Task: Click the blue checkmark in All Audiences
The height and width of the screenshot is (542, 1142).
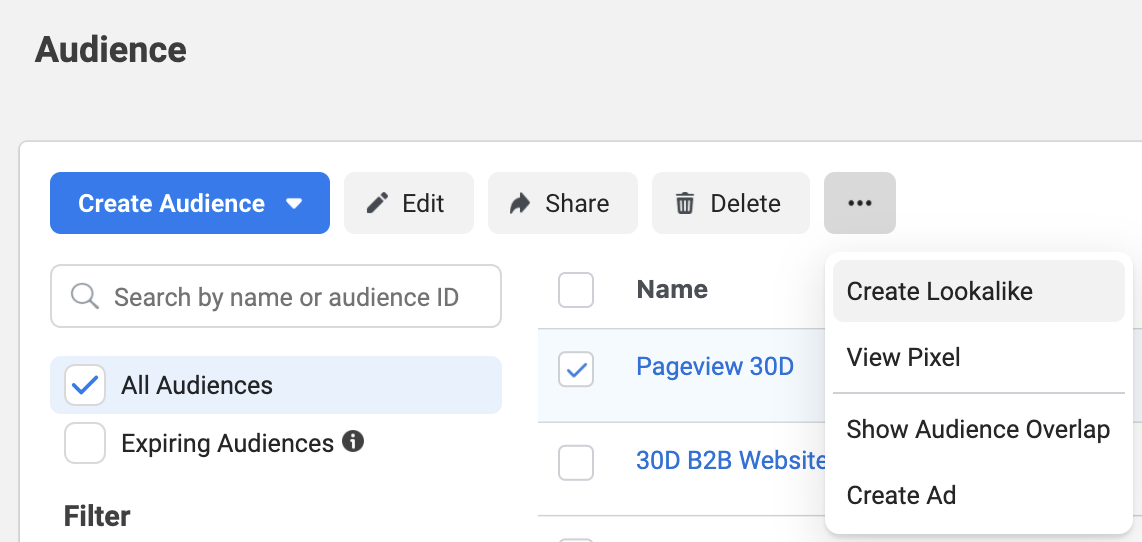Action: click(x=85, y=385)
